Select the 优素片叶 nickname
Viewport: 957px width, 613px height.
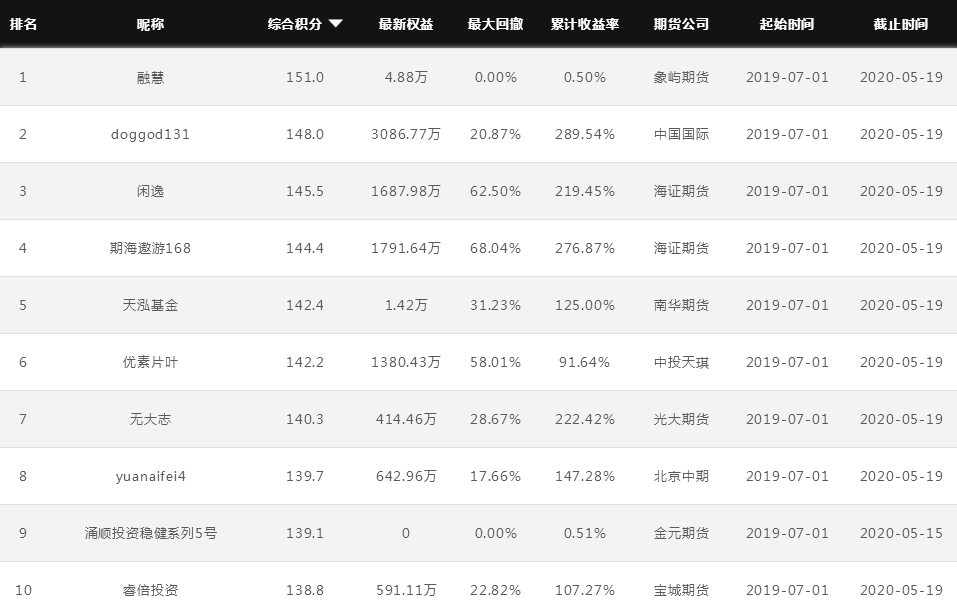click(151, 362)
